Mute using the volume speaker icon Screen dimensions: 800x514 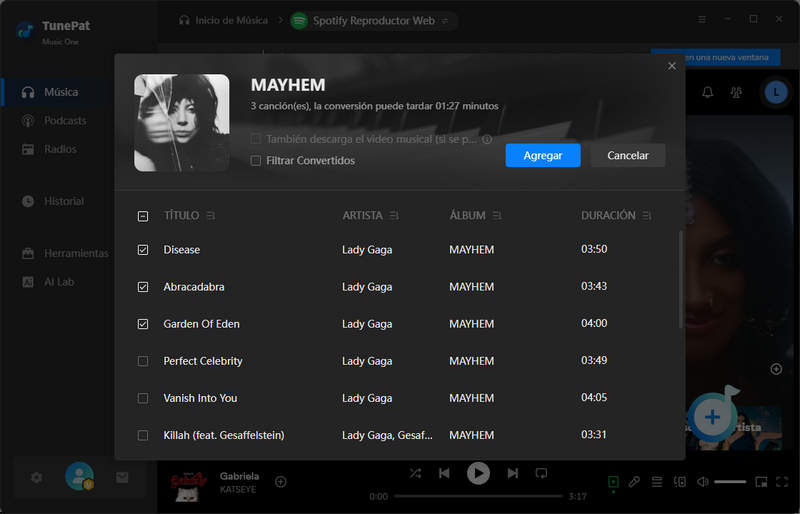coord(703,481)
